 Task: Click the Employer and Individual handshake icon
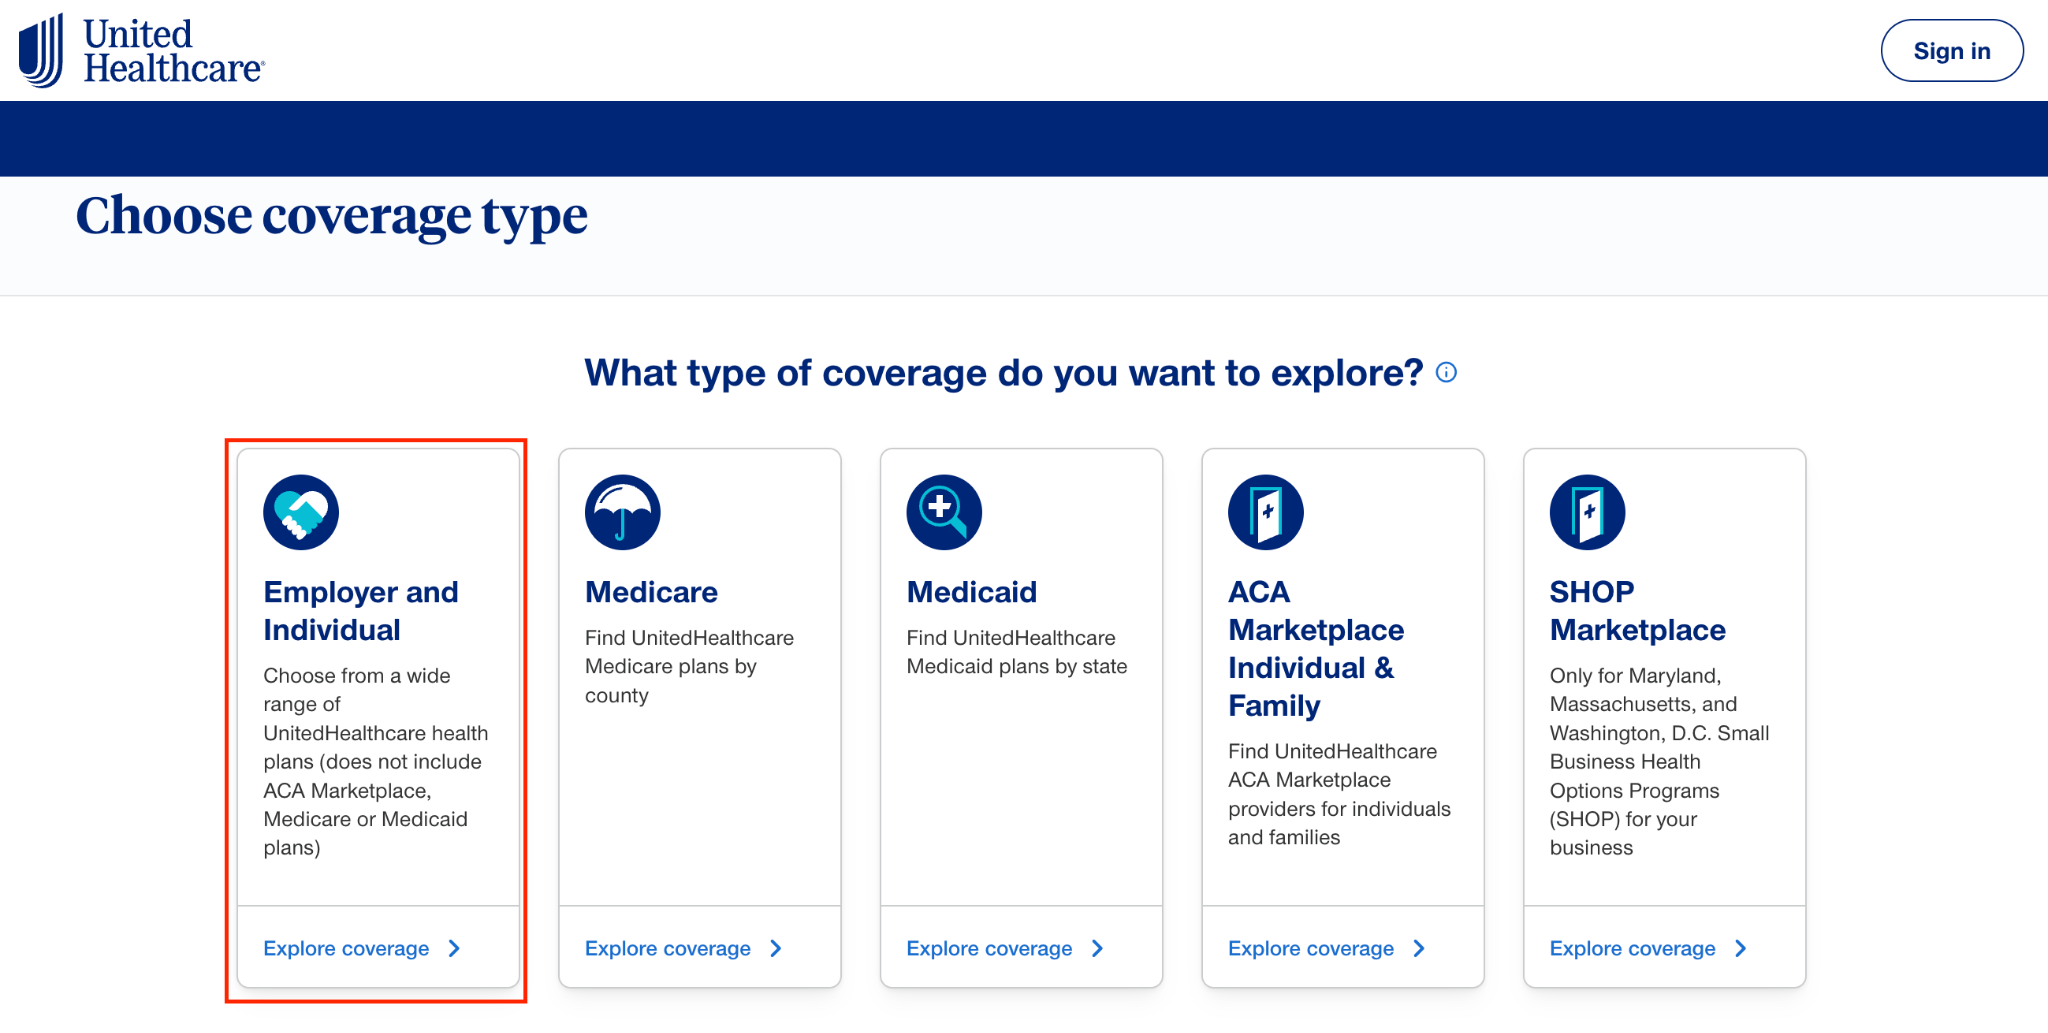click(301, 512)
